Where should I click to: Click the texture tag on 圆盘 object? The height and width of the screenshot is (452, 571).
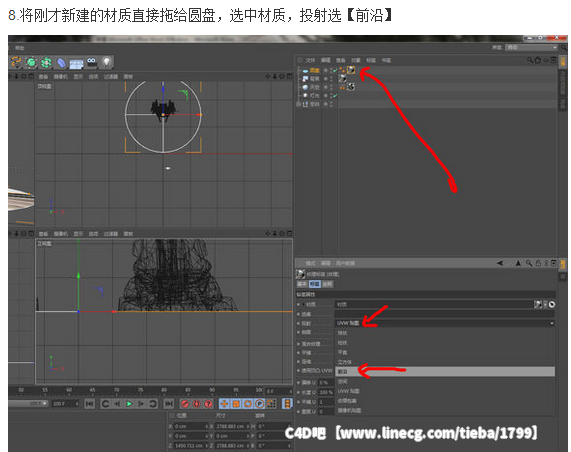click(351, 70)
